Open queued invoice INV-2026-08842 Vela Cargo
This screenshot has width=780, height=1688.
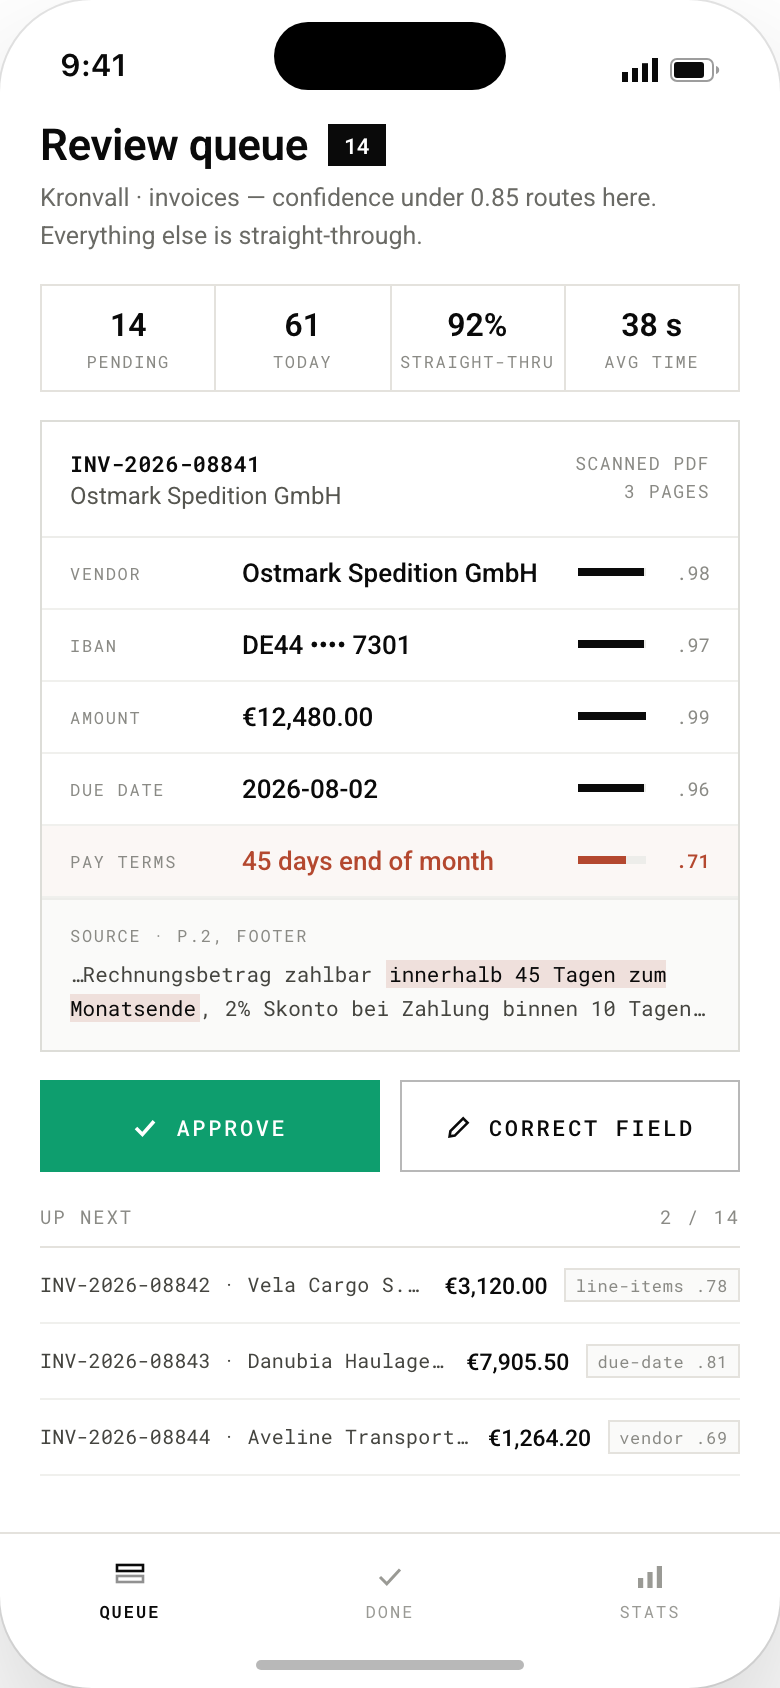(x=390, y=1286)
